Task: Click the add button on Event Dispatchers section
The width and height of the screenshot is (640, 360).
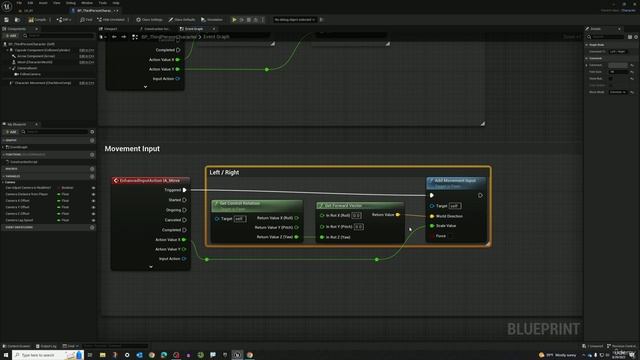Action: click(92, 227)
